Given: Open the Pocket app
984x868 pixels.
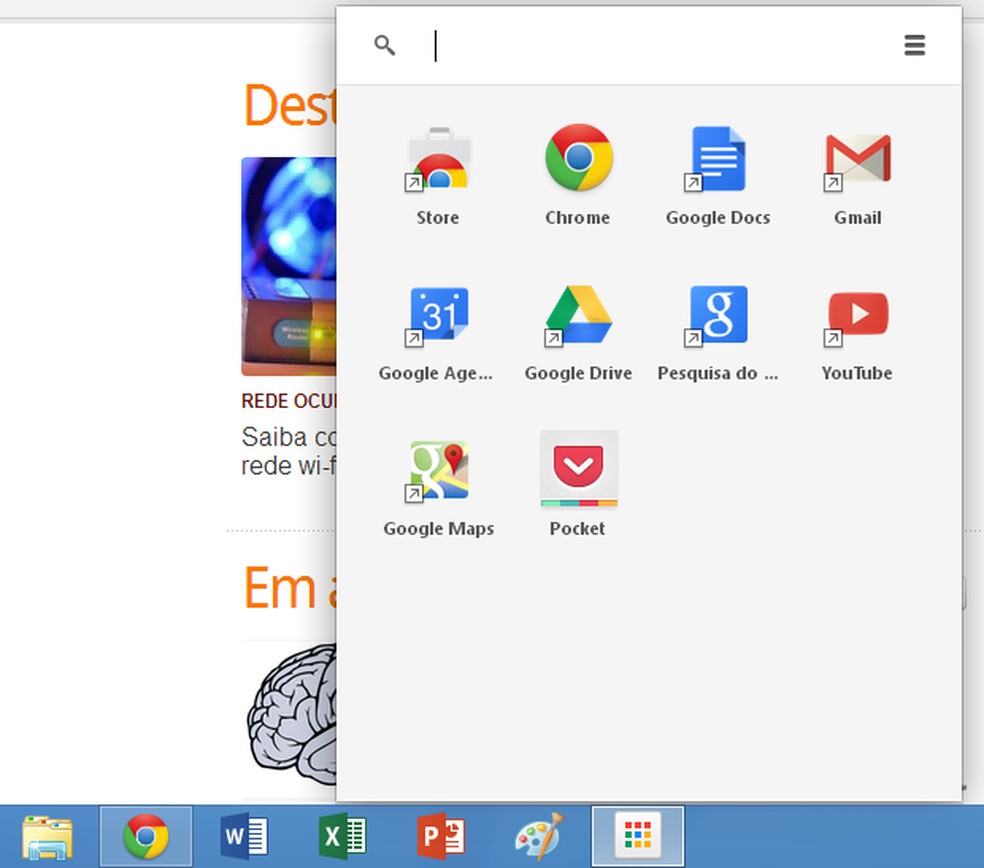Looking at the screenshot, I should pos(577,470).
